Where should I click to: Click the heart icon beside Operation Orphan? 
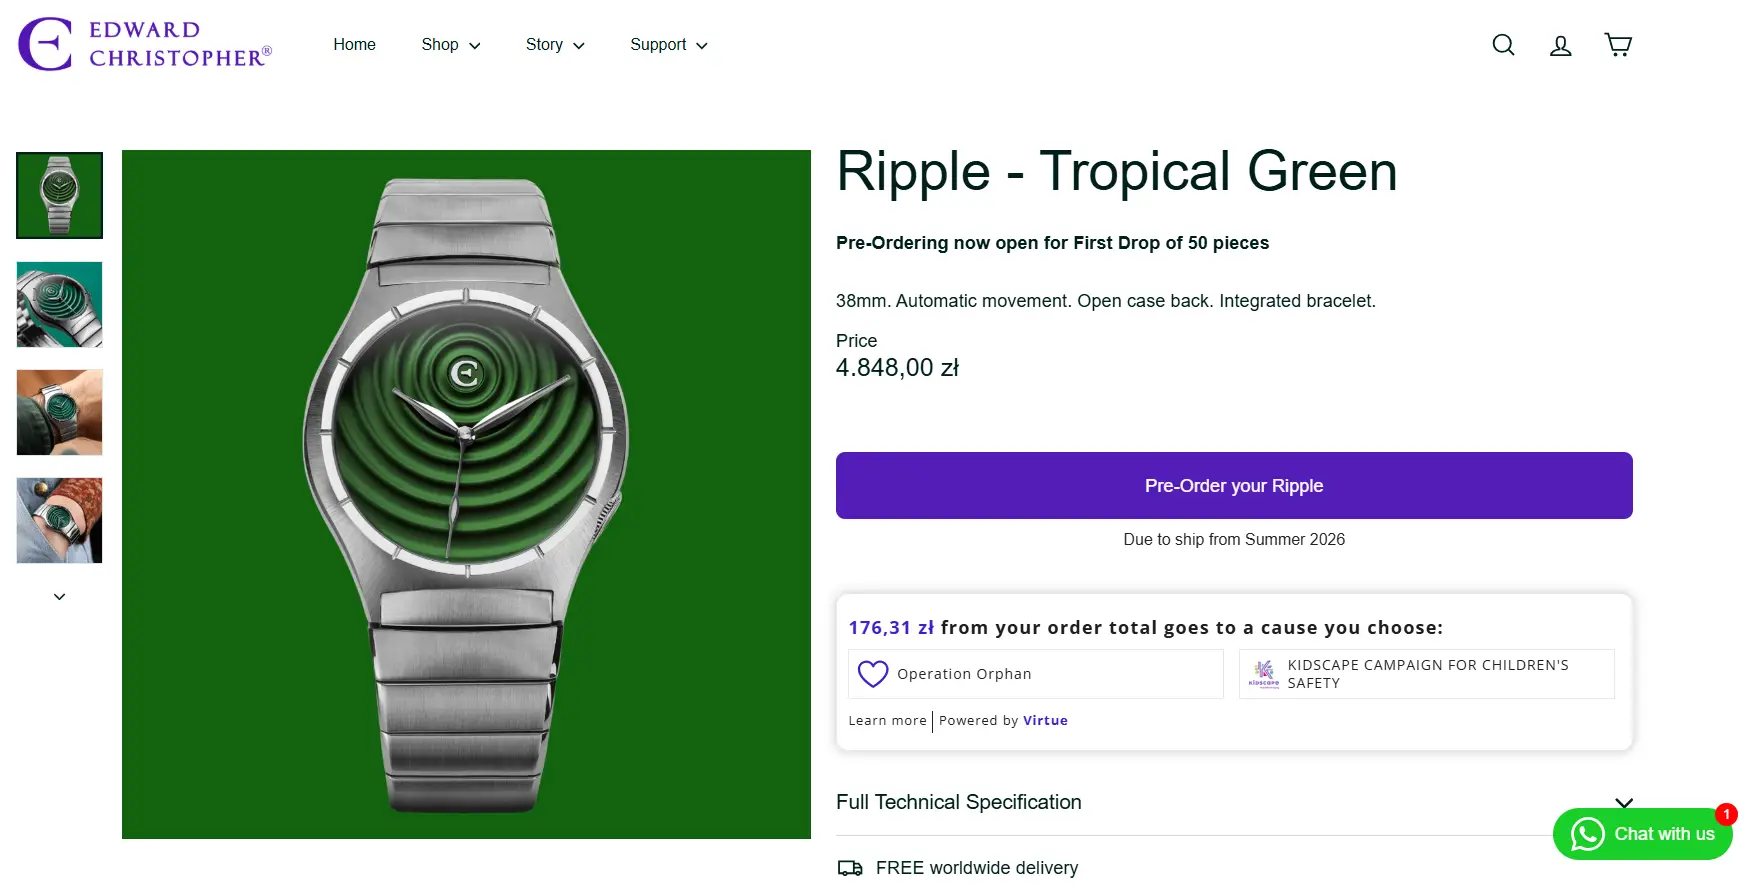coord(873,674)
